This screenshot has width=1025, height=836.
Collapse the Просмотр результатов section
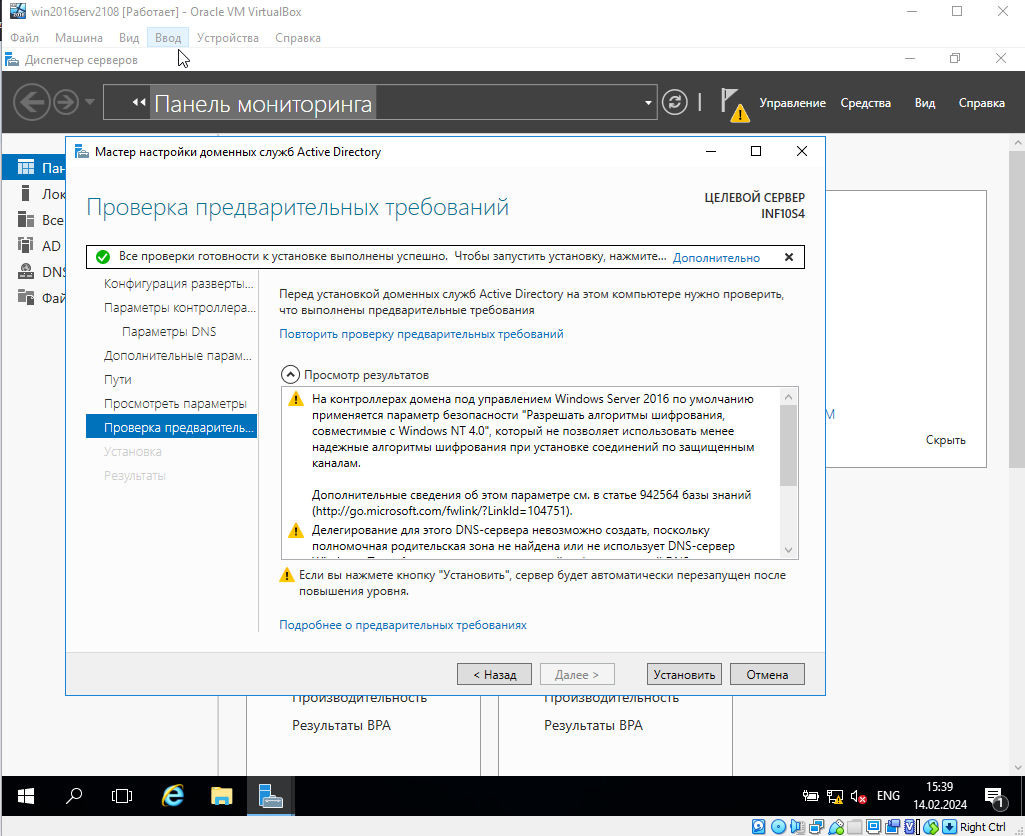coord(290,375)
